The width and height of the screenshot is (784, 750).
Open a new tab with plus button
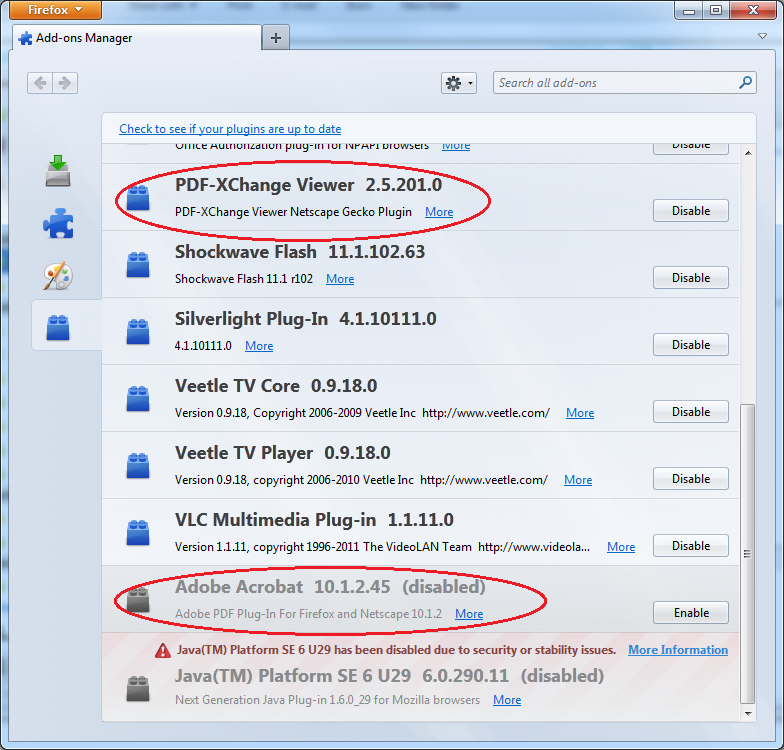(x=276, y=38)
